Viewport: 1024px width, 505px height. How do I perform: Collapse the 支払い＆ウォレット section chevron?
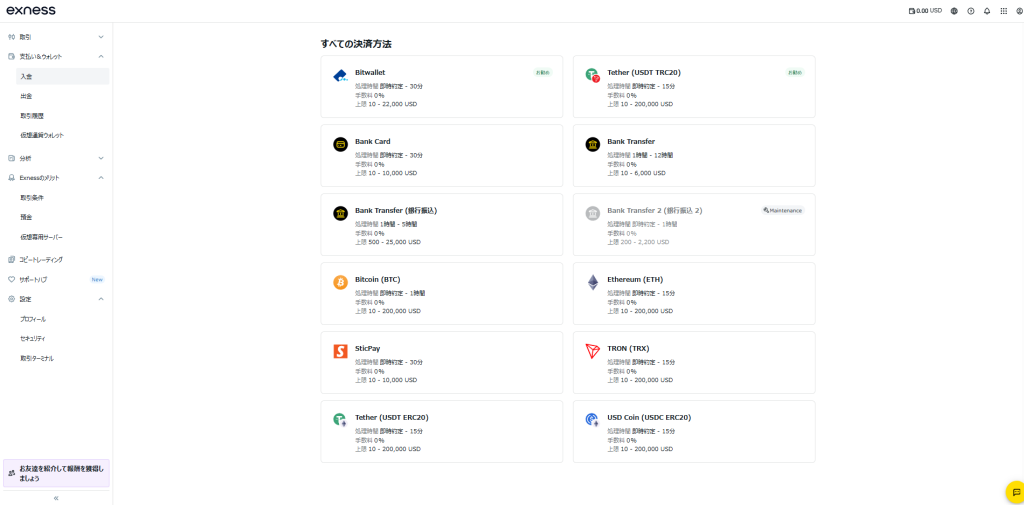[101, 57]
